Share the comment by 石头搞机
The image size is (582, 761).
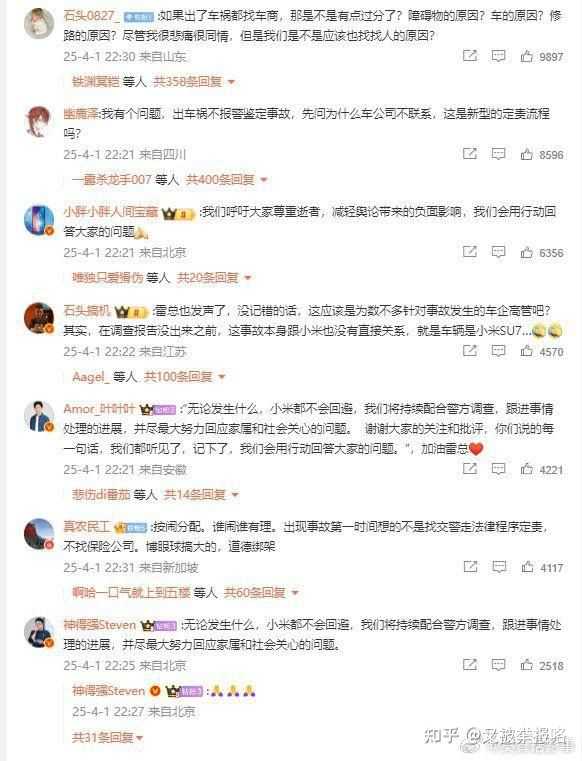[x=469, y=350]
